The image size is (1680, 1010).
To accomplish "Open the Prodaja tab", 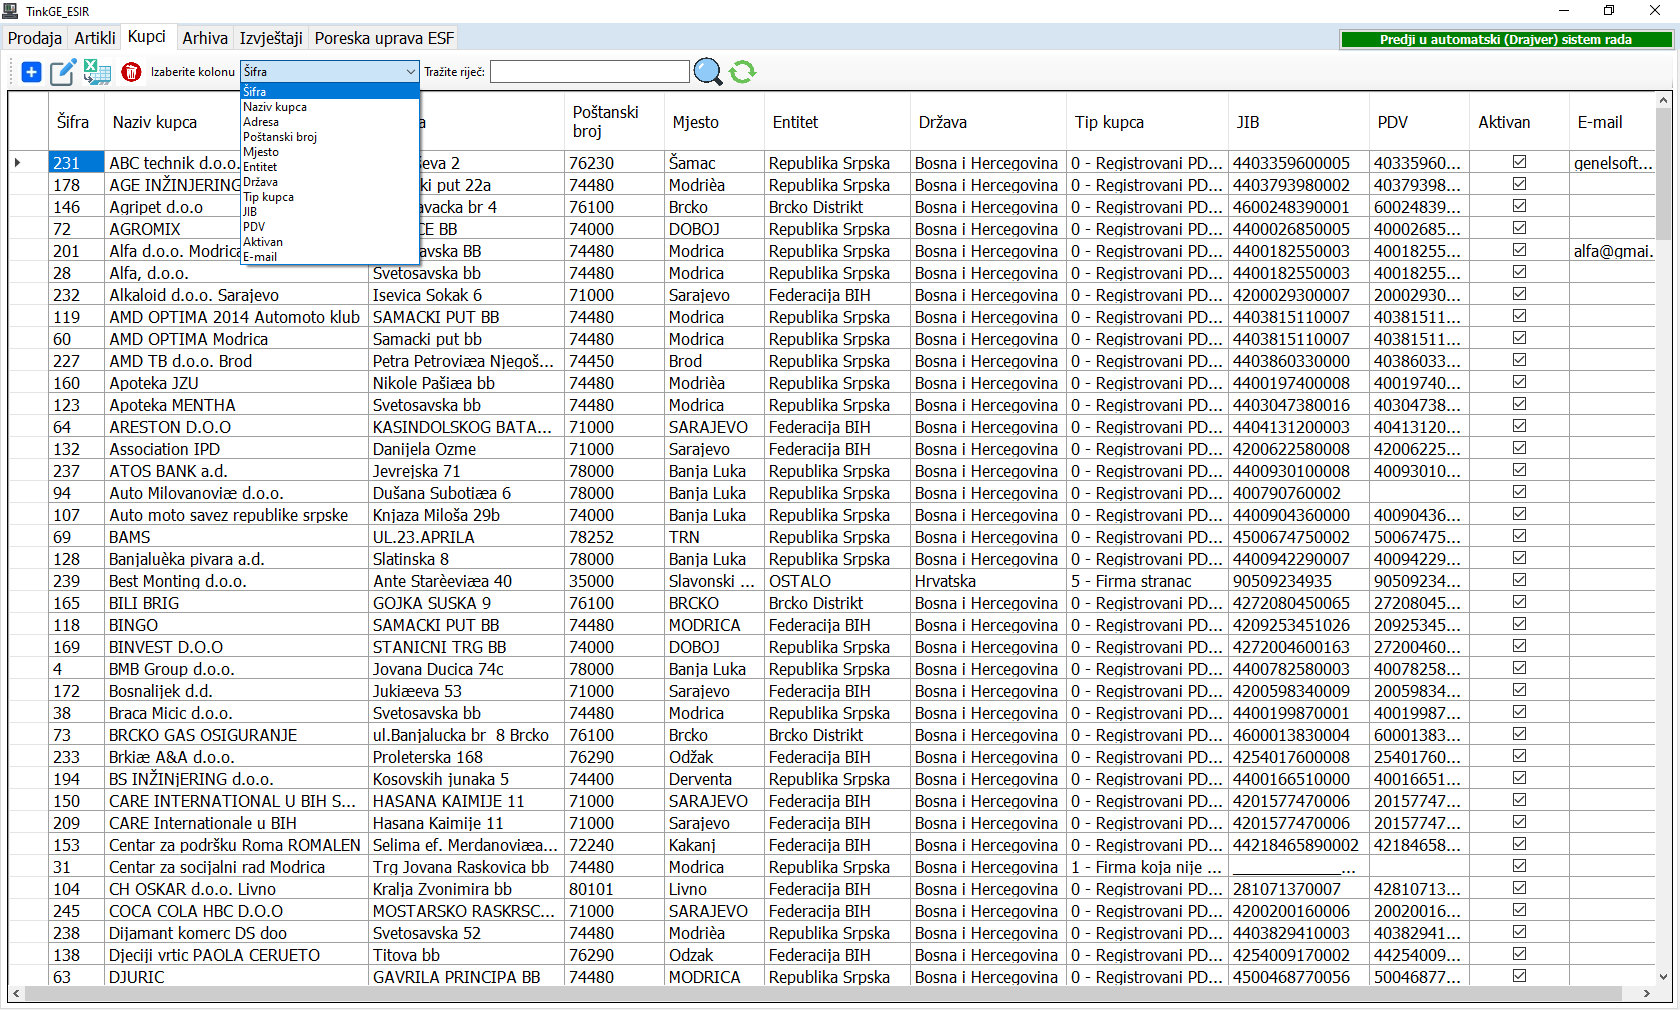I will (35, 38).
